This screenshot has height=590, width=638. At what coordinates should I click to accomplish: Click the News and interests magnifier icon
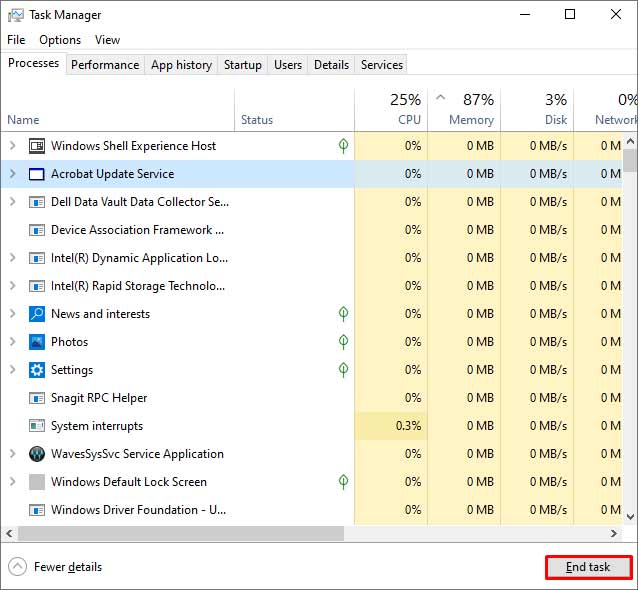[37, 314]
